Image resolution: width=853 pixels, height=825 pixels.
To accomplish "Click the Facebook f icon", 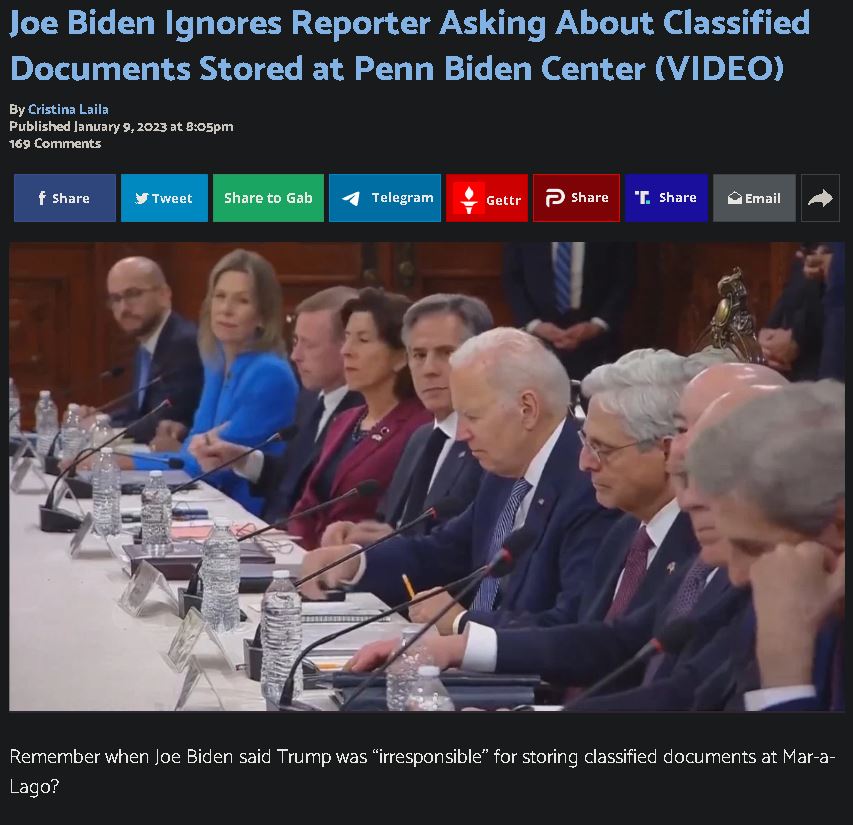I will pyautogui.click(x=42, y=198).
